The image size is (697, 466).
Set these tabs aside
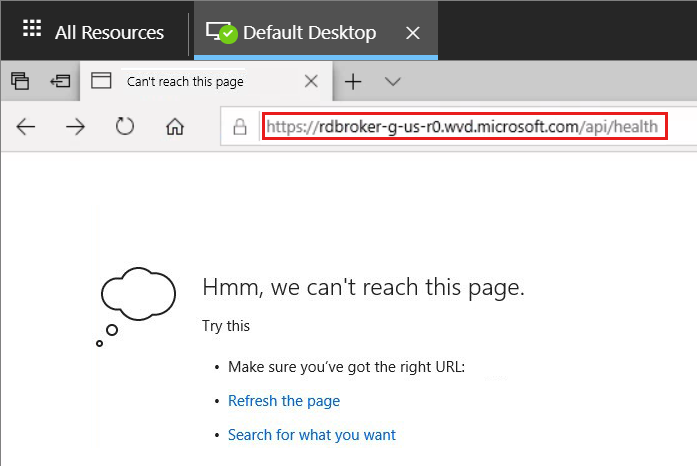60,82
